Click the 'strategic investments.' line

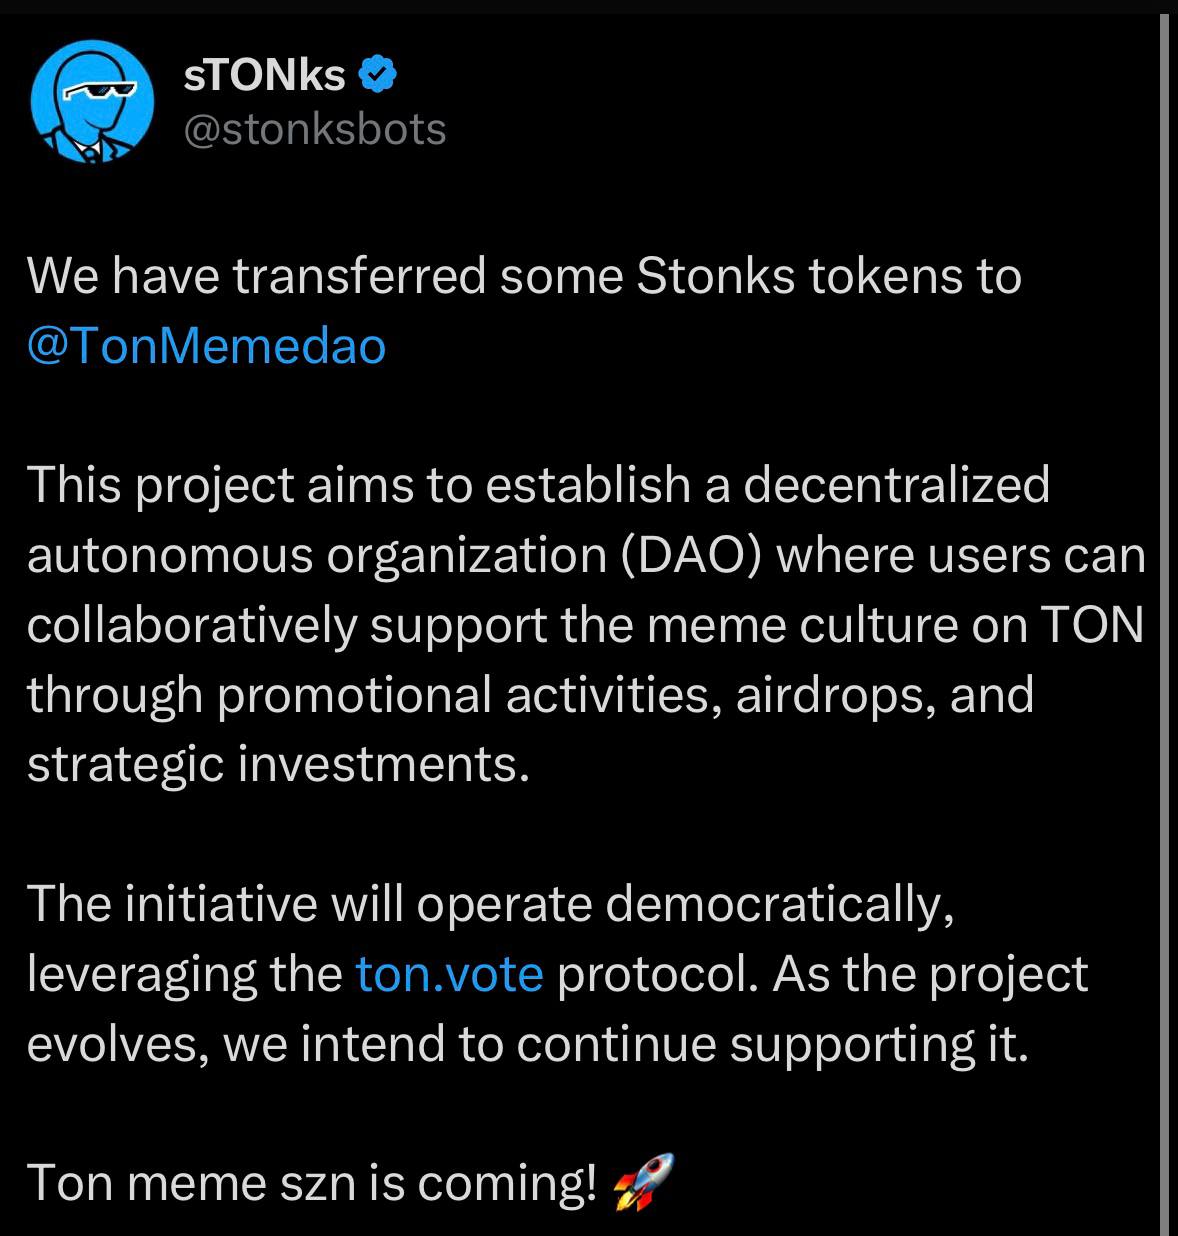(x=277, y=765)
